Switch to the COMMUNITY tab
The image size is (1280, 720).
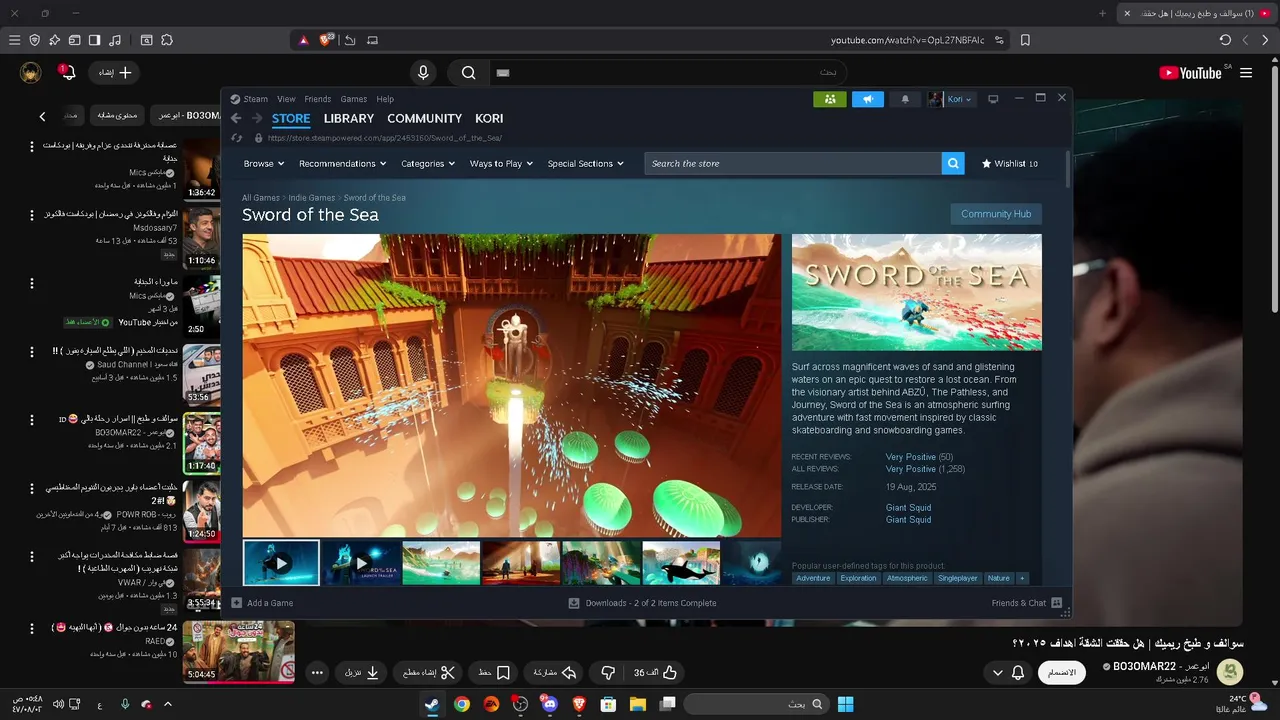click(424, 118)
